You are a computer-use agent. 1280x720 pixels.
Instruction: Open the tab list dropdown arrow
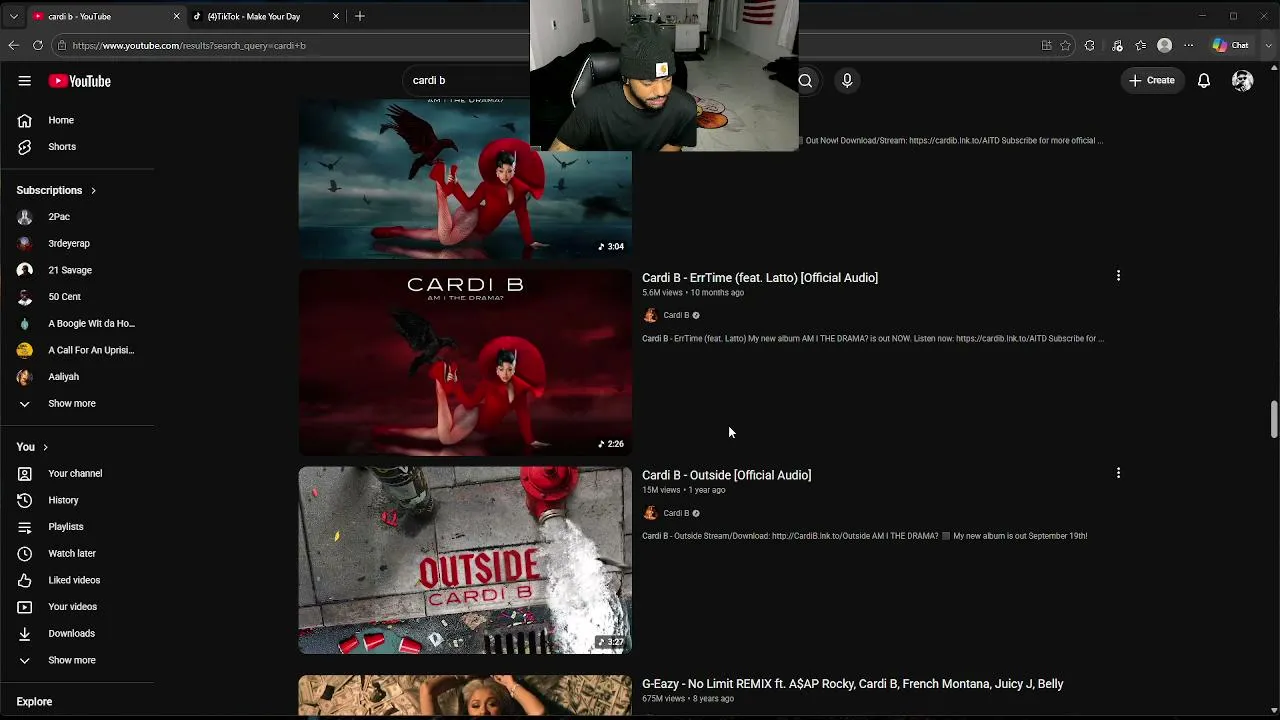13,16
